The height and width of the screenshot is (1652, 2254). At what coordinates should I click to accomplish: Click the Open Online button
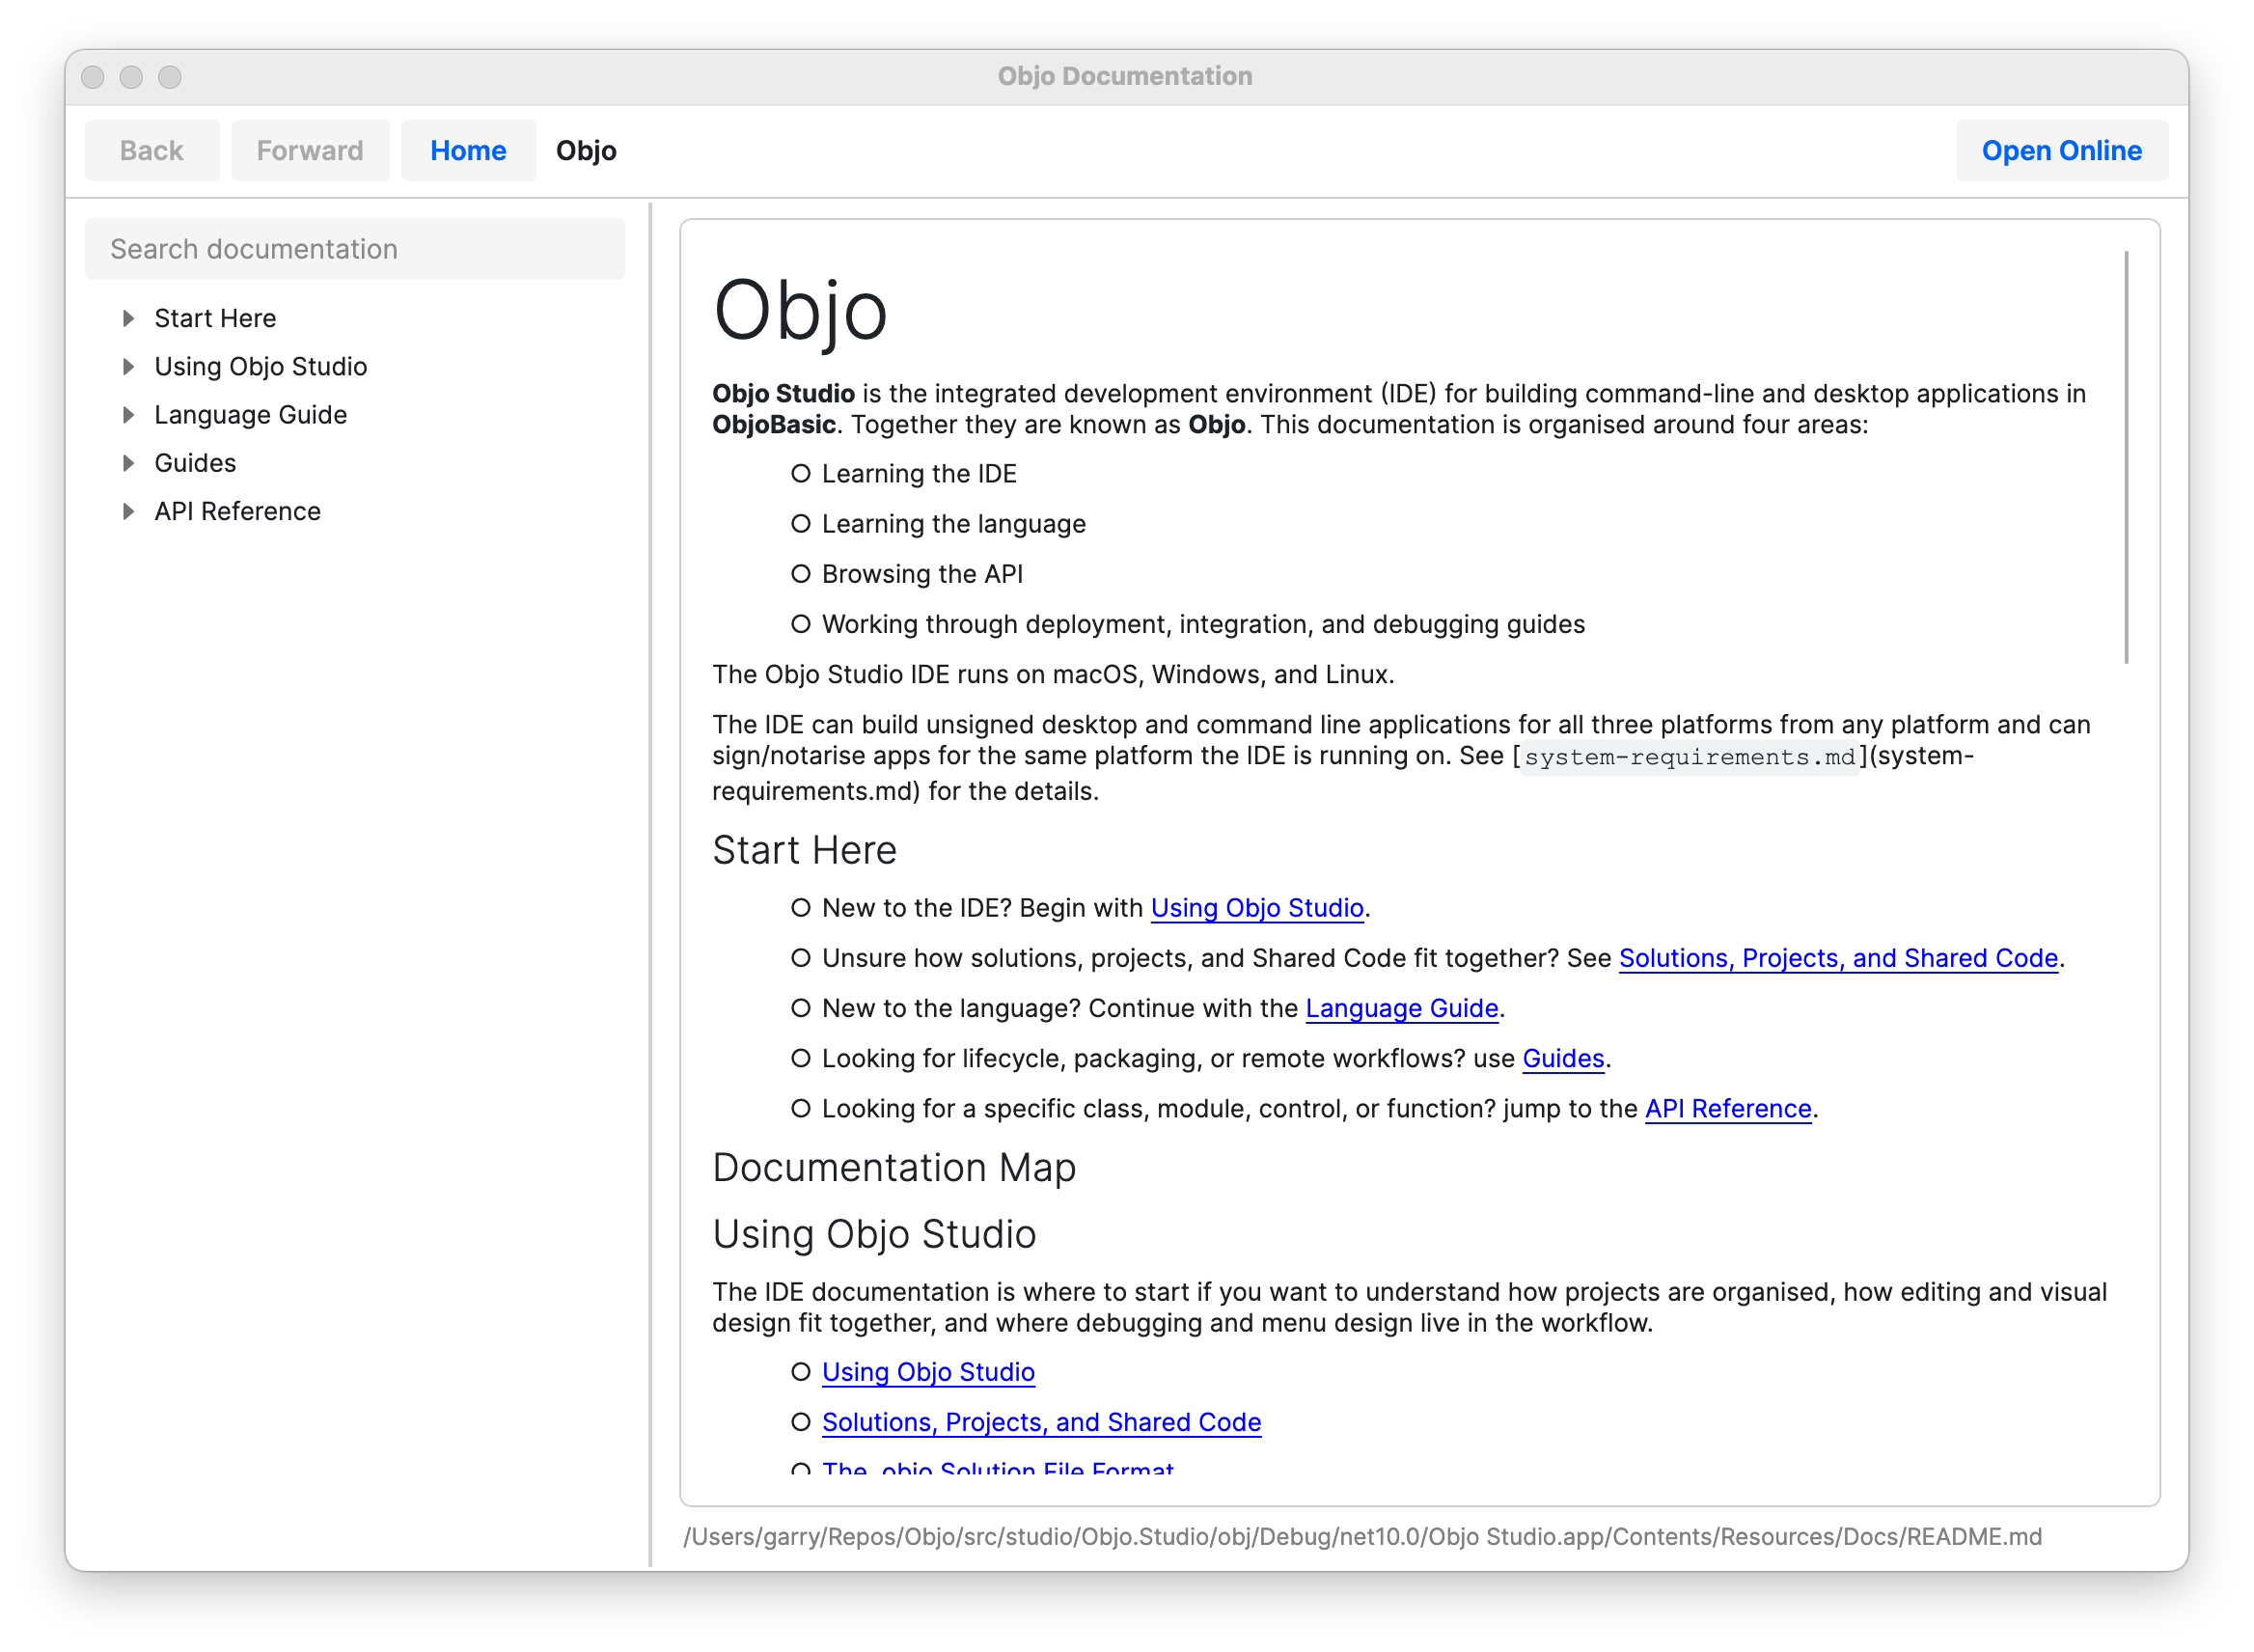(2061, 150)
